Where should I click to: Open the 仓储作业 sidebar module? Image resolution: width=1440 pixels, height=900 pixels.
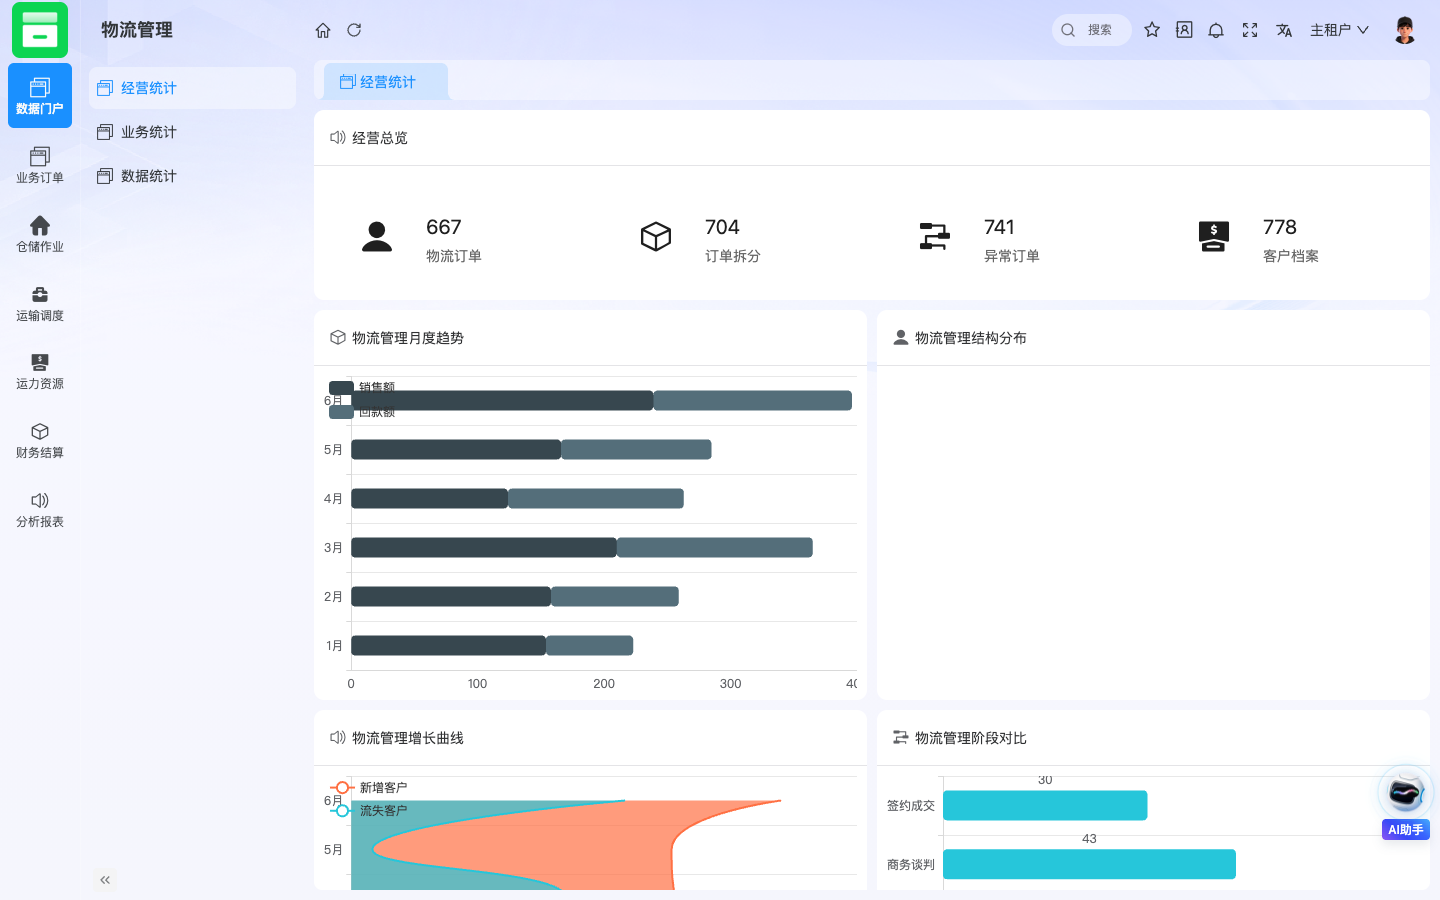coord(40,234)
